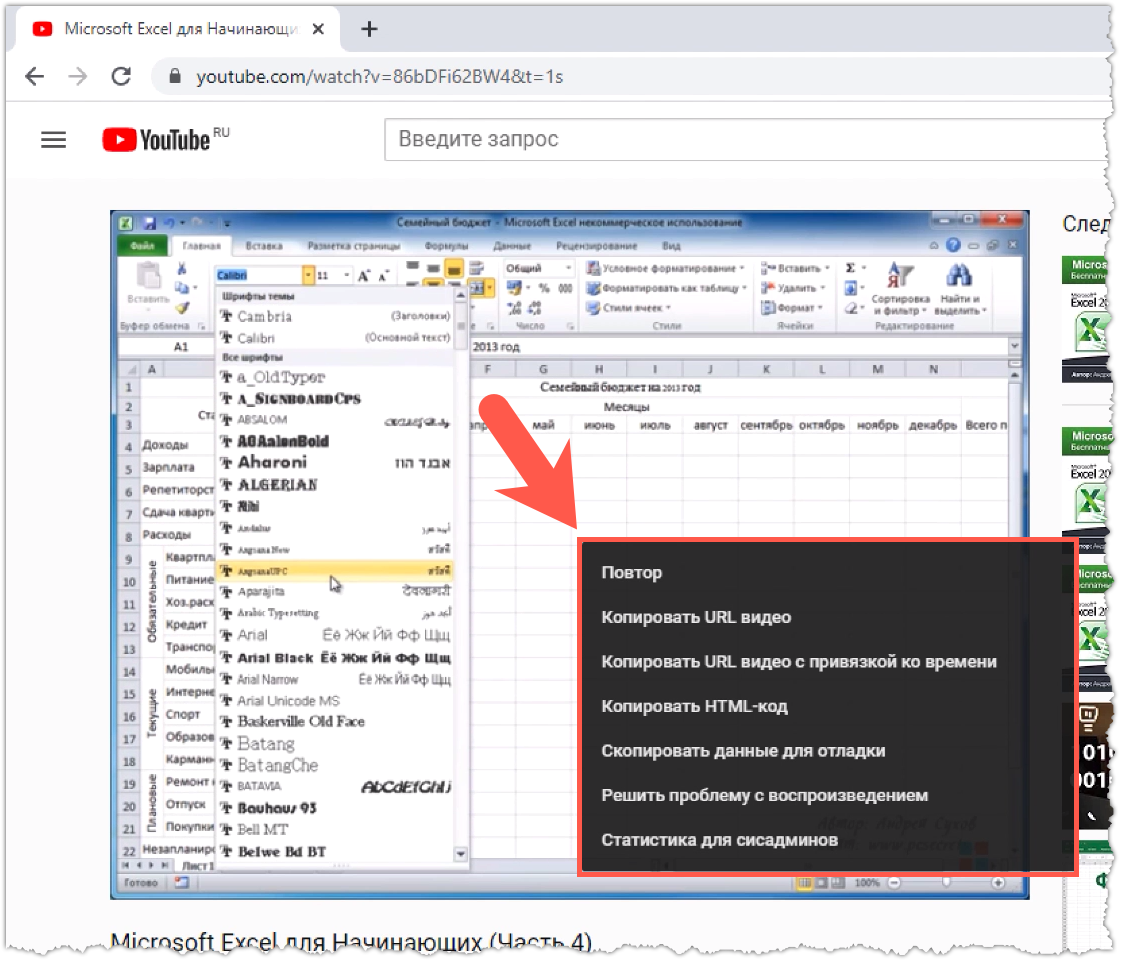Click the first Microsoft Excel sidebar thumbnail
This screenshot has height=961, width=1121.
(x=1089, y=318)
